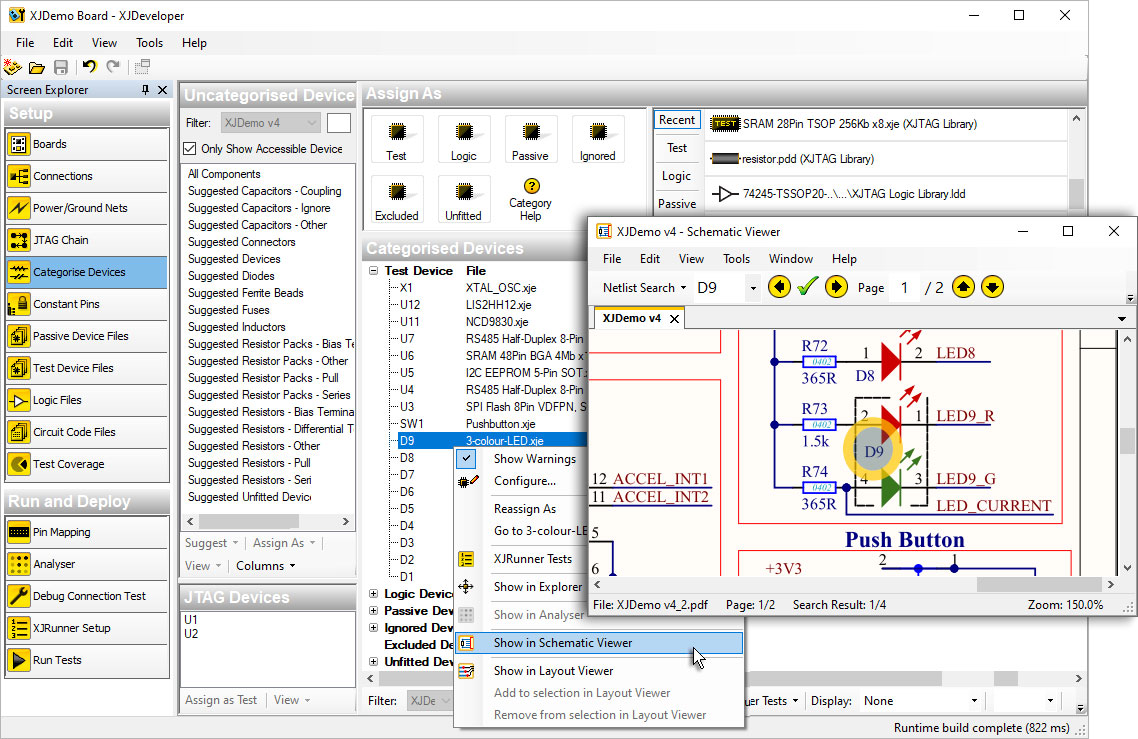Open the Pin Mapping screen
This screenshot has width=1138, height=739.
(87, 532)
